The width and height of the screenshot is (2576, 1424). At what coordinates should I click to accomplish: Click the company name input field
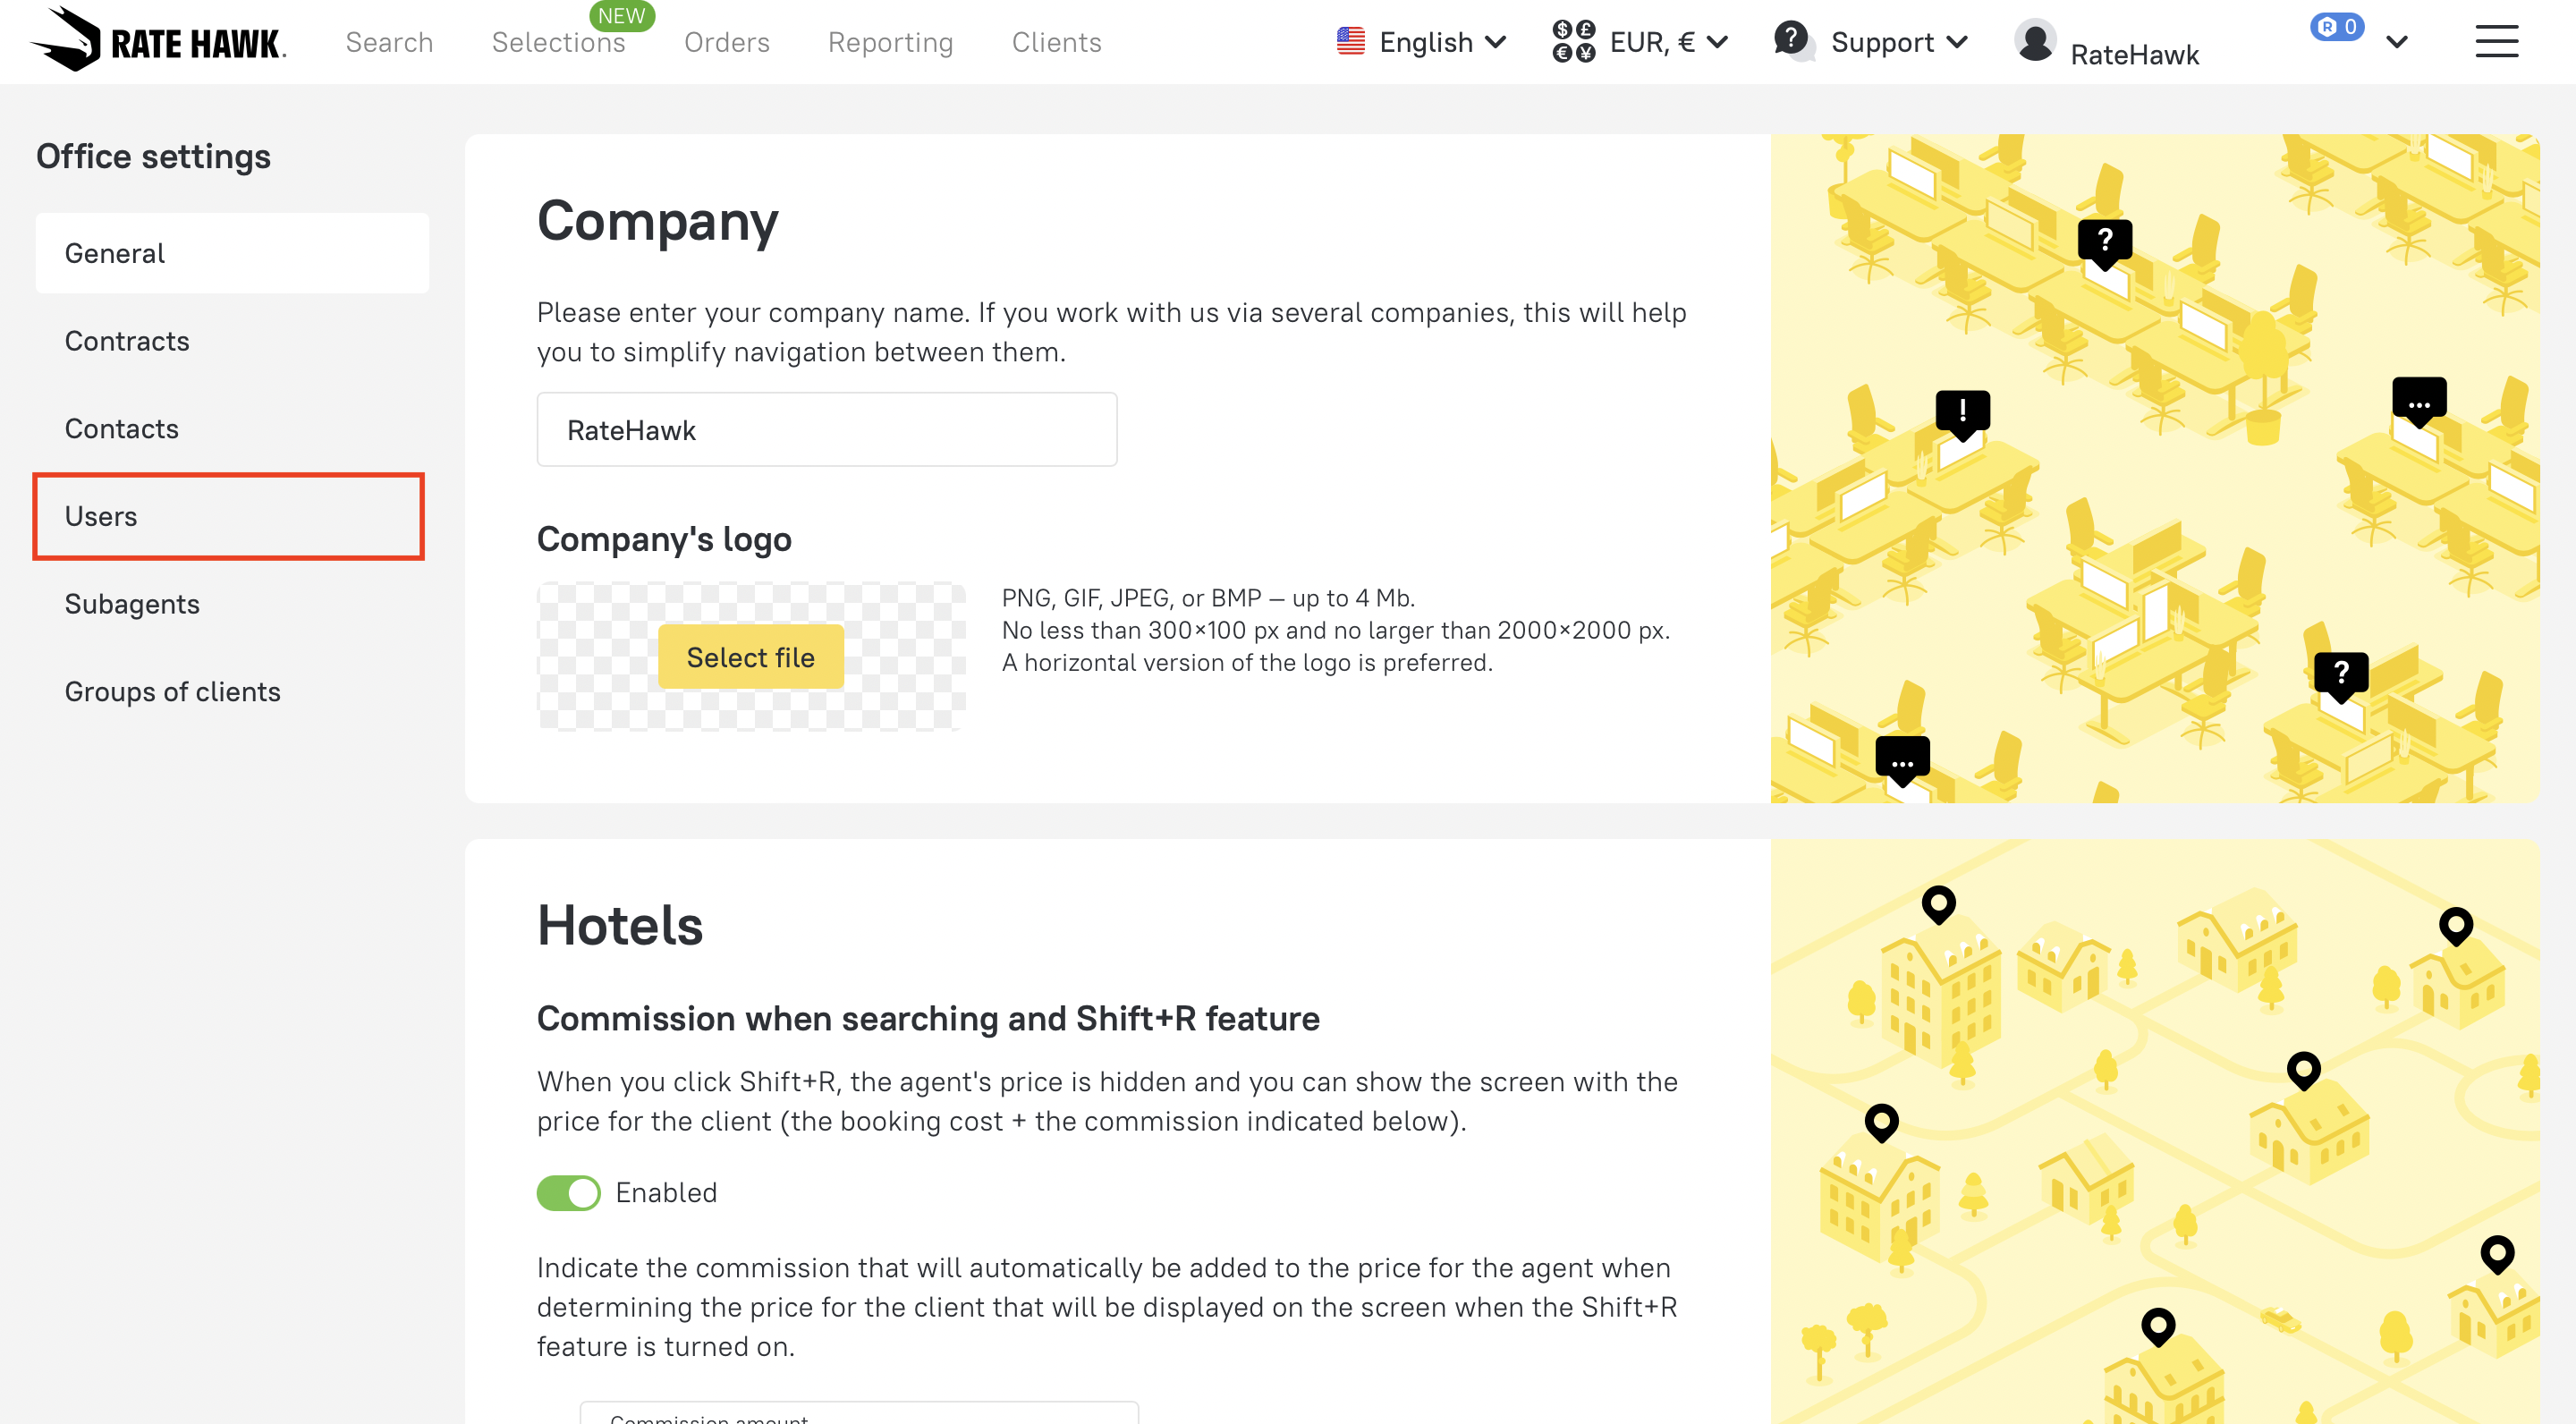826,430
